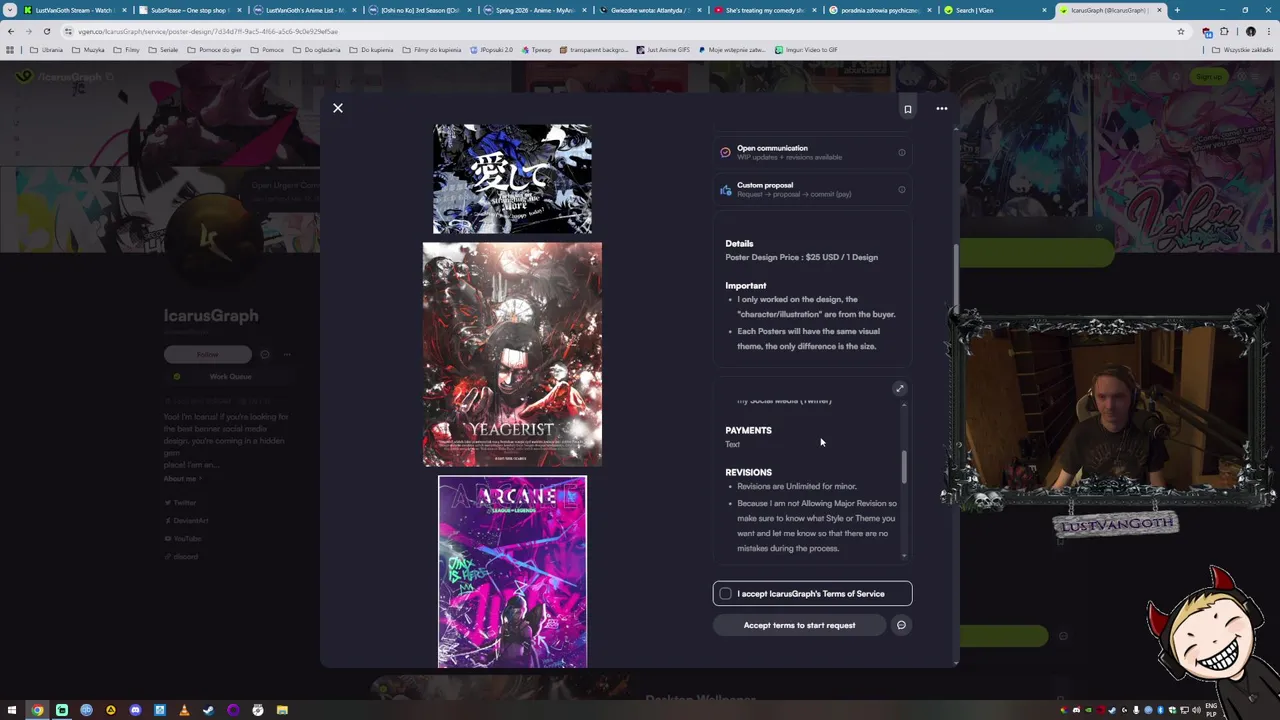Screen dimensions: 1280x720
Task: Open File Explorer from the taskbar
Action: pyautogui.click(x=282, y=710)
